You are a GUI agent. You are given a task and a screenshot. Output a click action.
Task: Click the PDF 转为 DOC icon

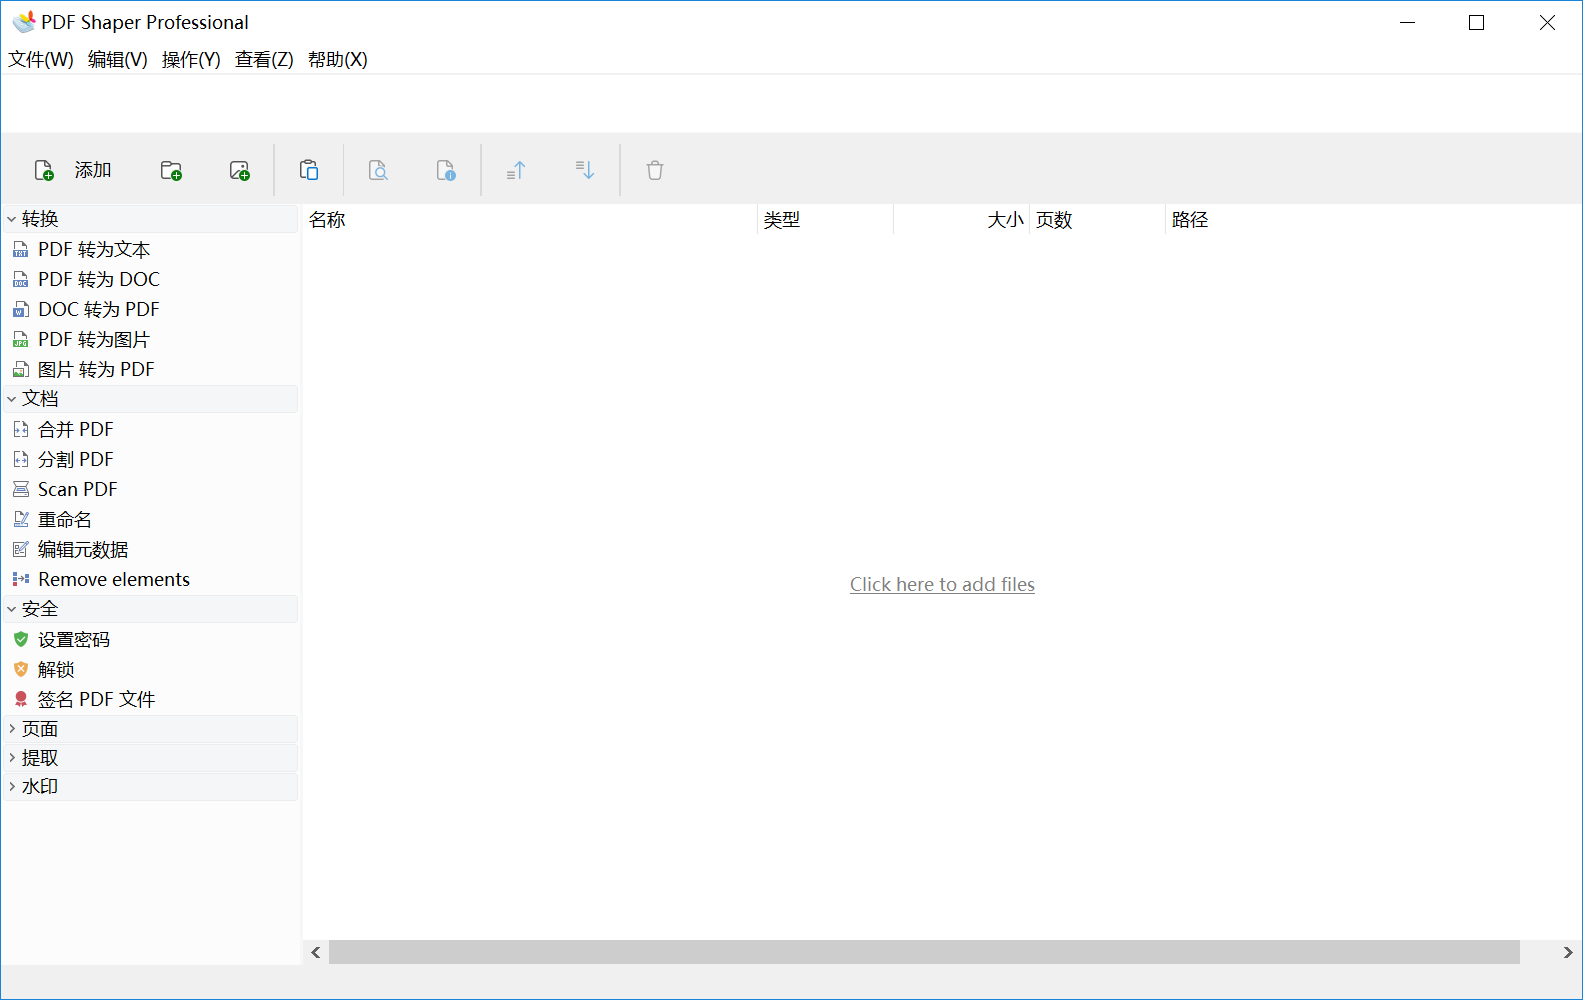[x=21, y=279]
